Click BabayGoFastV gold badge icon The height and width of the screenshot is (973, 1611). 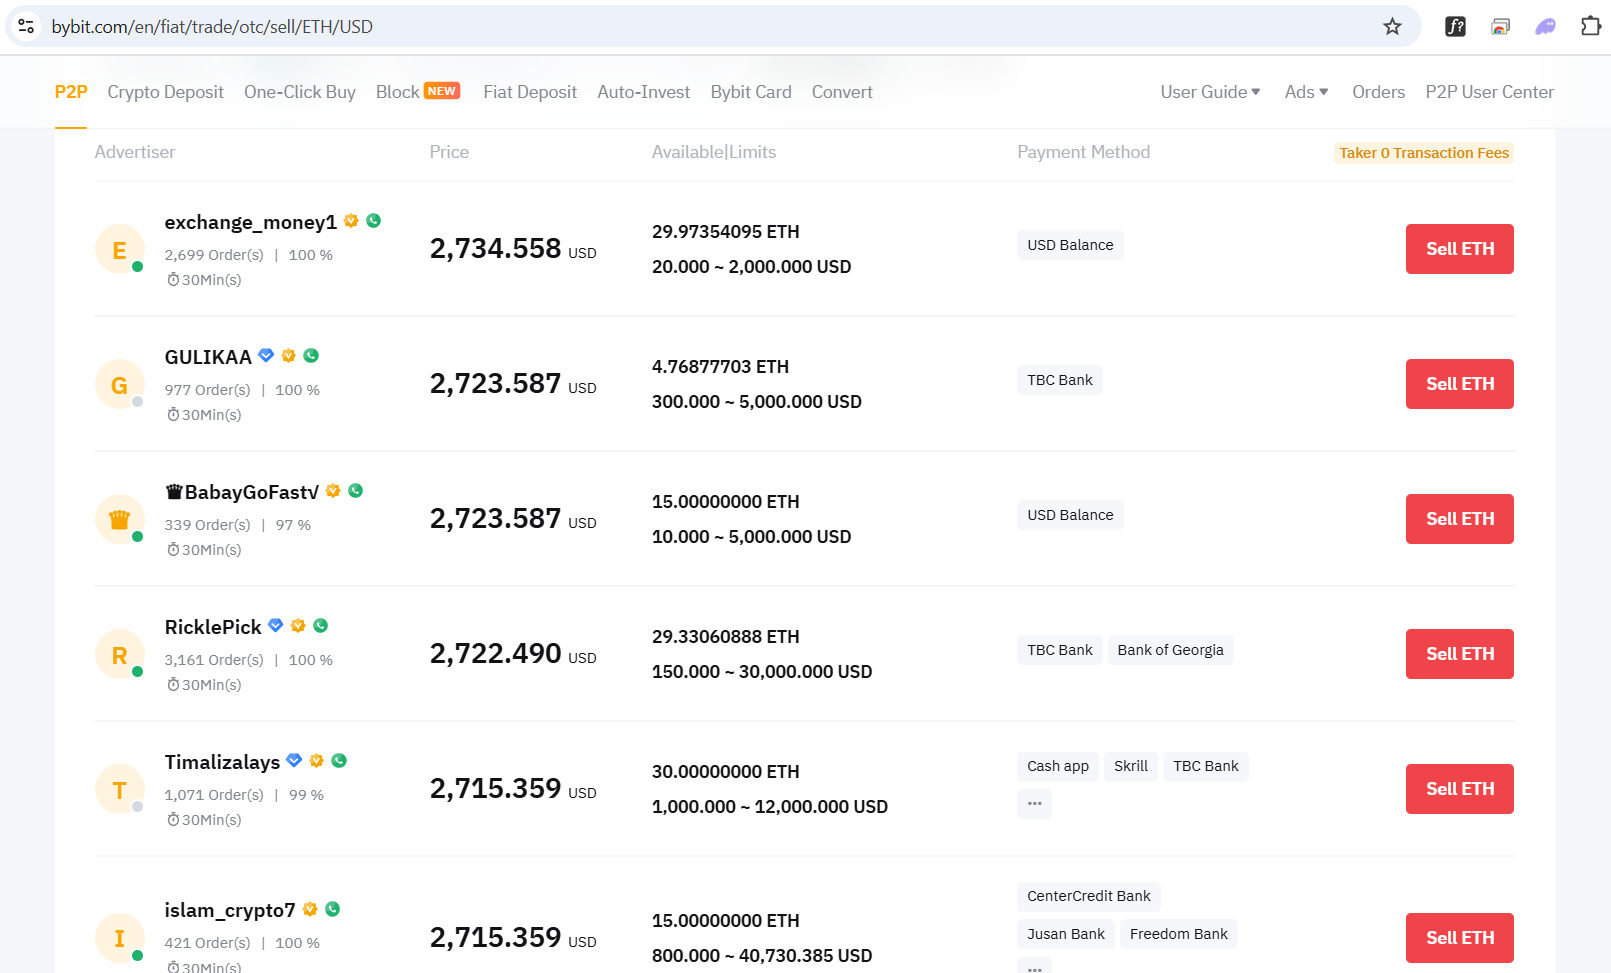point(333,490)
